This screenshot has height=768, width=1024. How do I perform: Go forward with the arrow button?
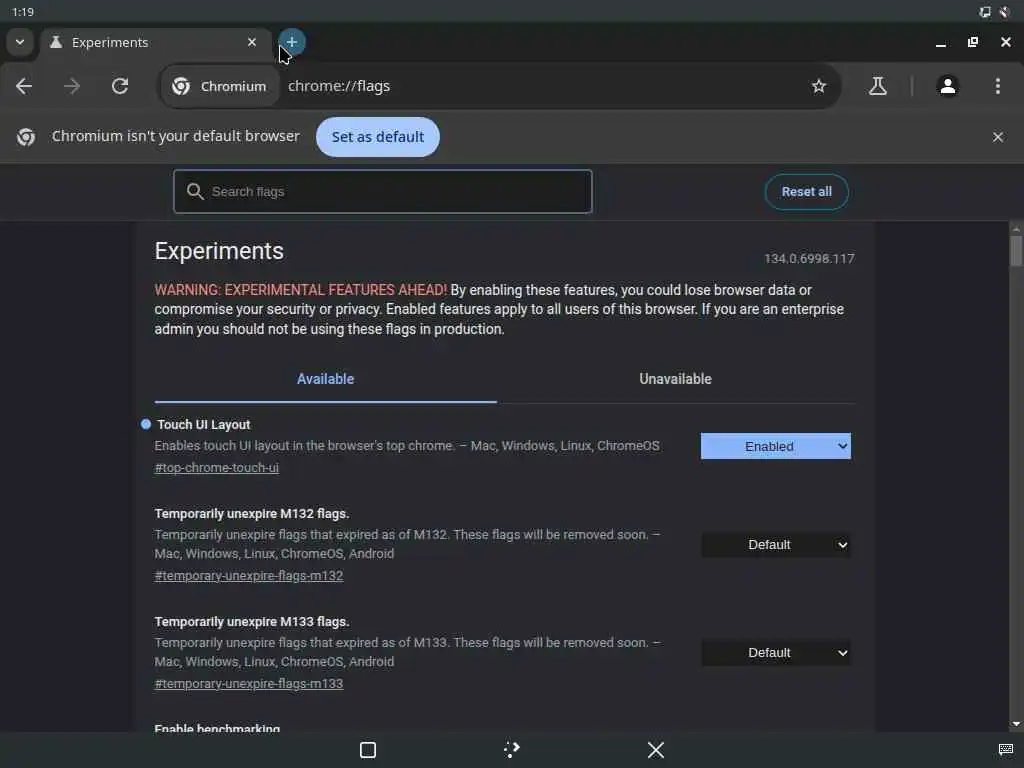[x=72, y=86]
